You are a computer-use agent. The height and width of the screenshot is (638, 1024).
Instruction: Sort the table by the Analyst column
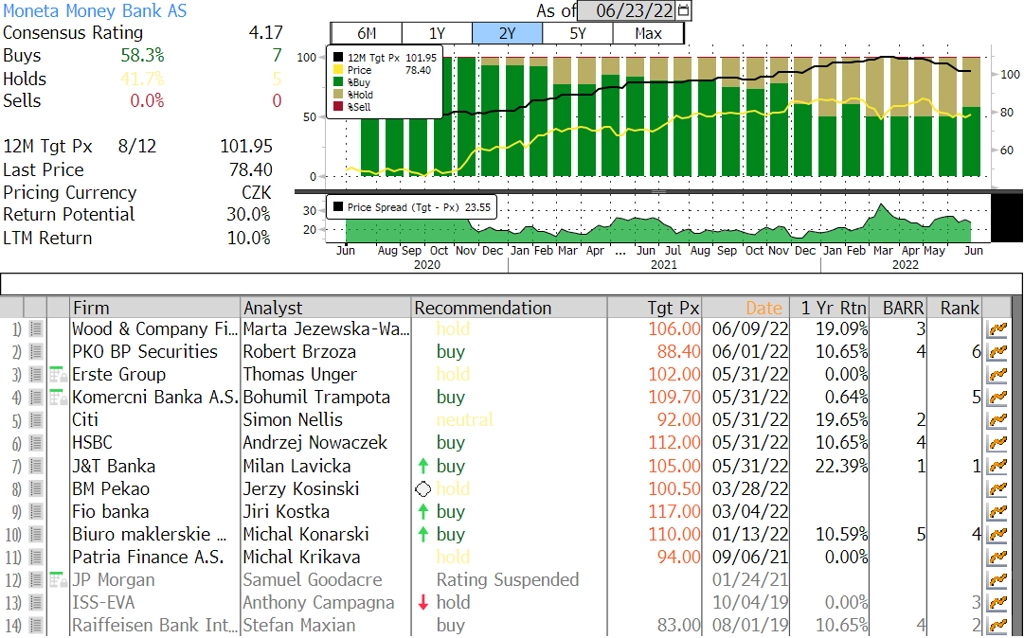[326, 308]
